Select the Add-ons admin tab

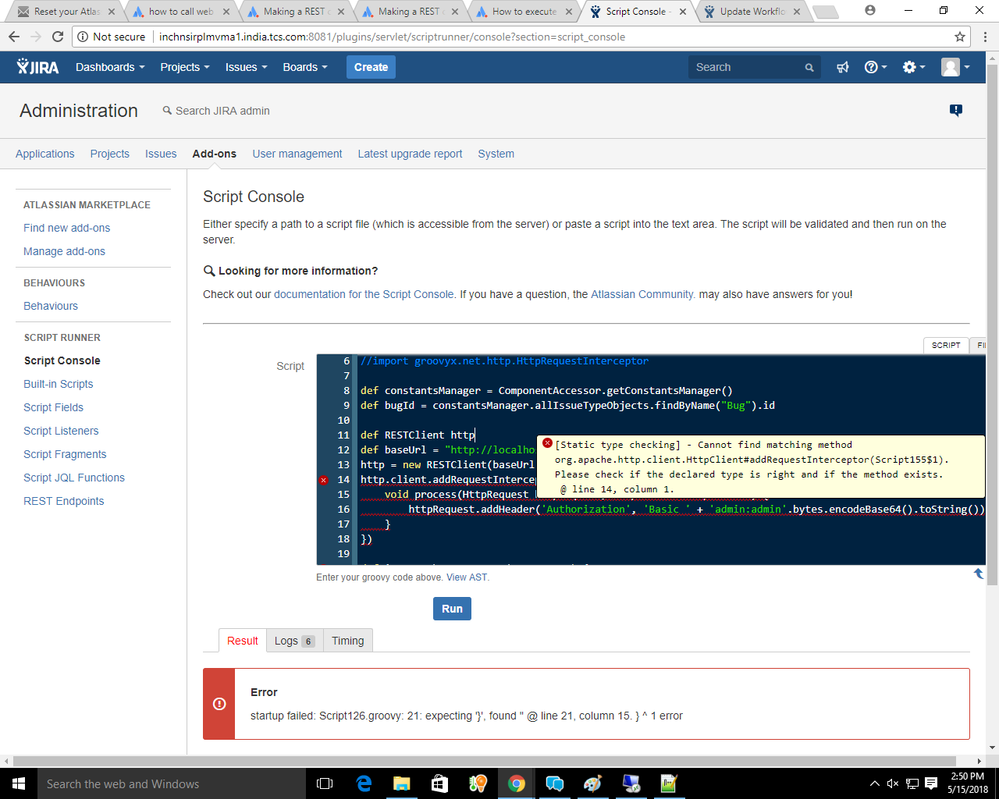click(214, 154)
